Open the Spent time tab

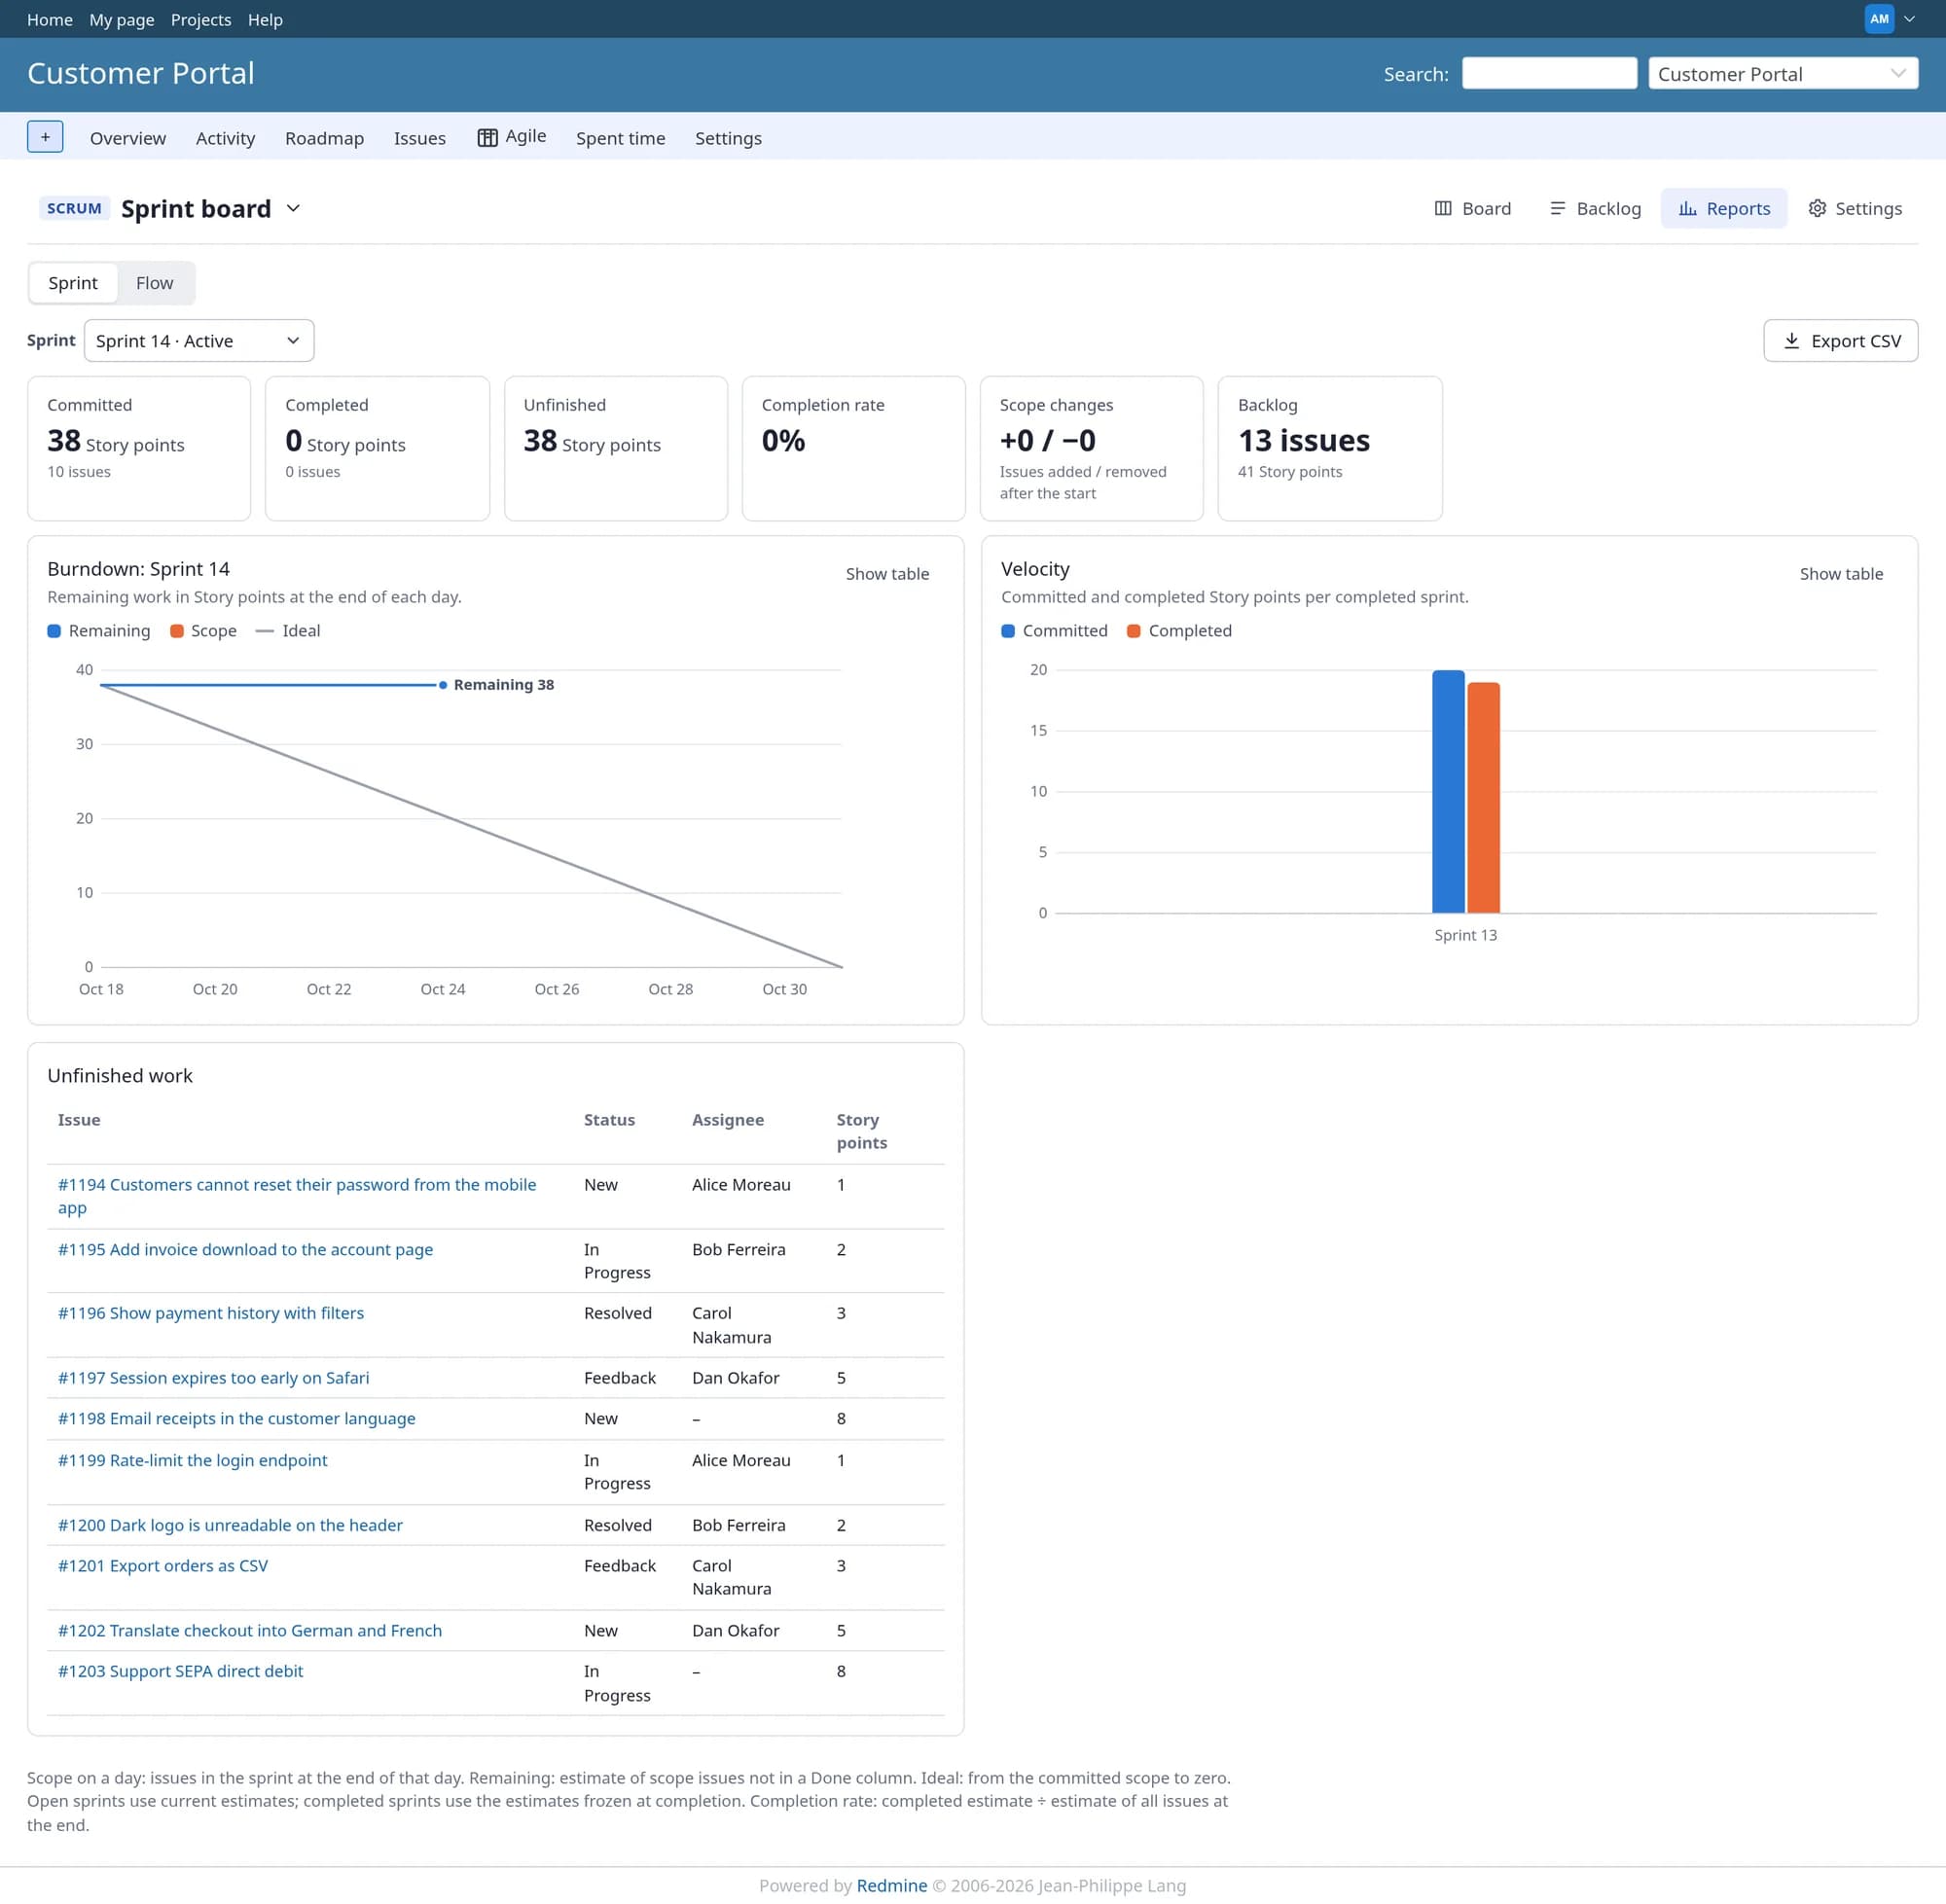(x=620, y=138)
